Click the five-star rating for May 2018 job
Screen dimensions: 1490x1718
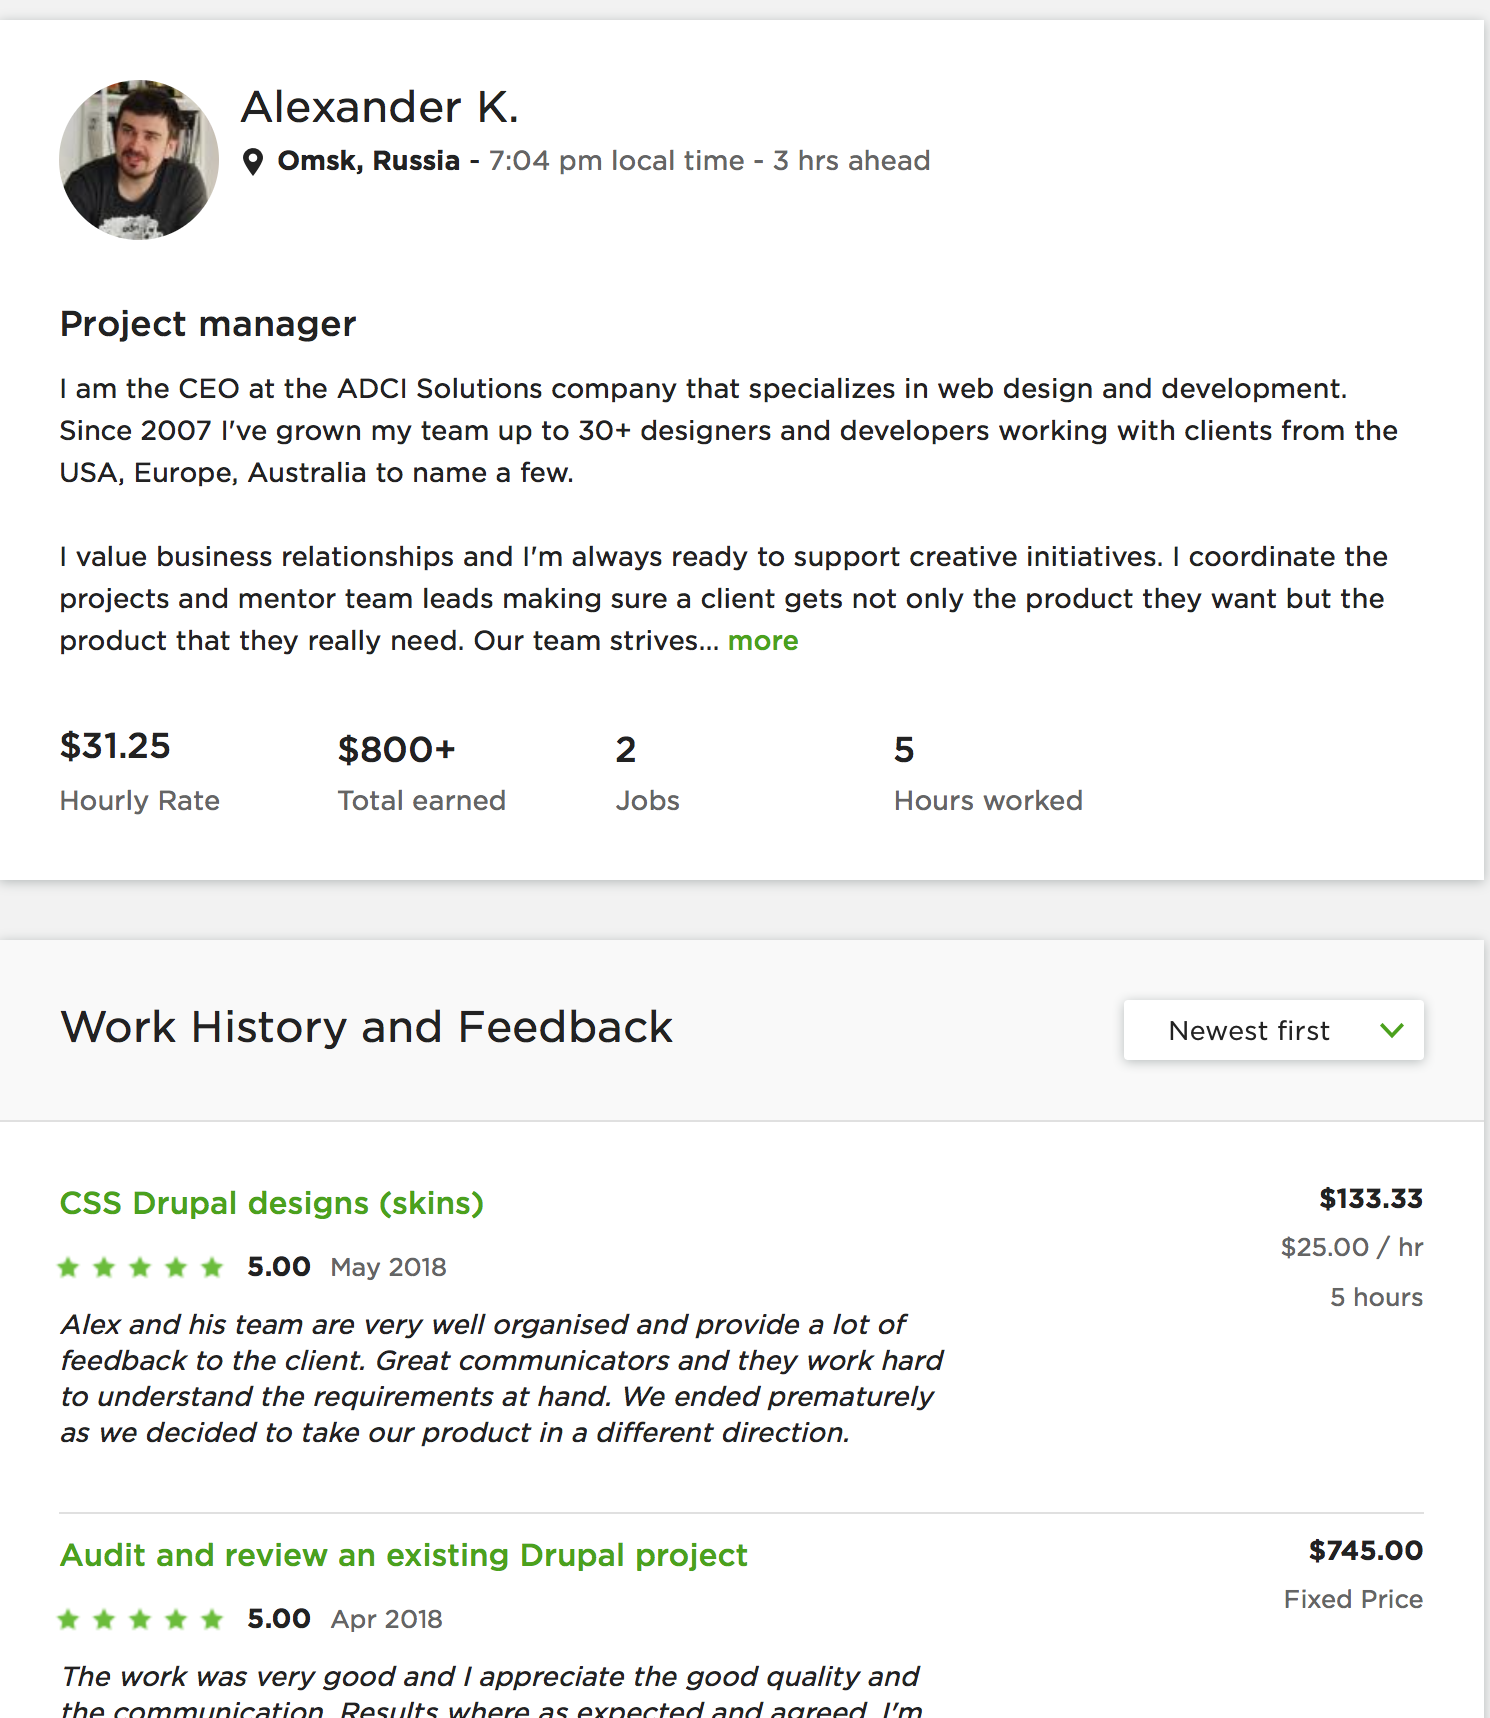click(140, 1268)
